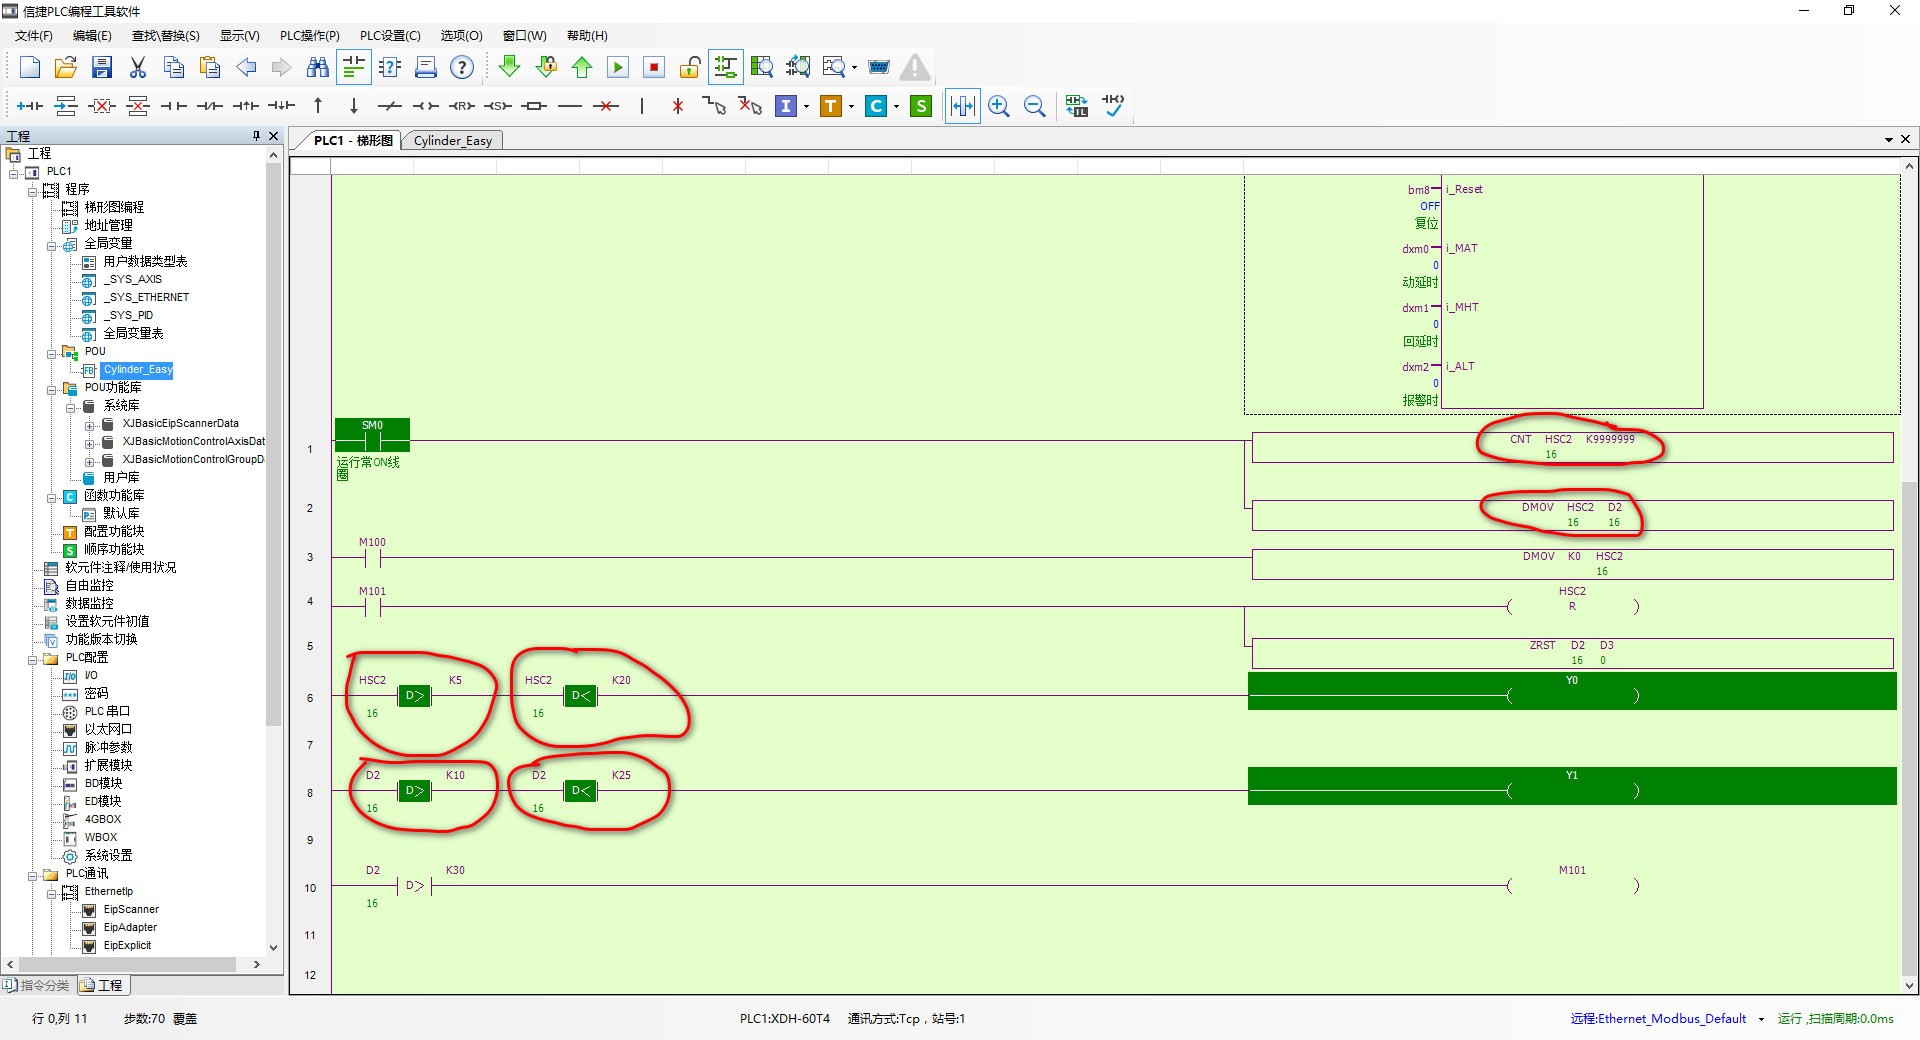The image size is (1920, 1040).
Task: Click the binoculars find icon
Action: 318,67
